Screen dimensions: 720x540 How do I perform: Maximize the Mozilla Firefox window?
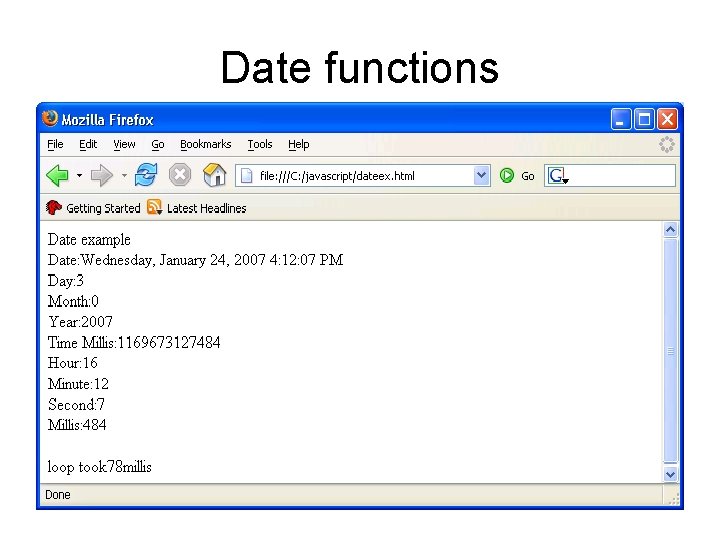644,119
